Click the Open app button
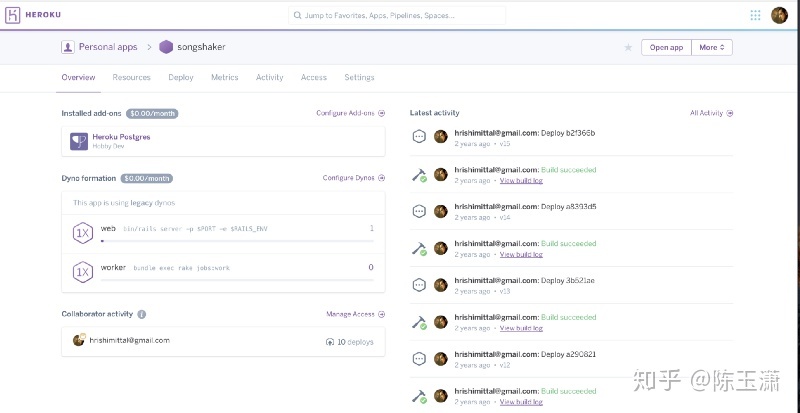The image size is (800, 413). 666,47
